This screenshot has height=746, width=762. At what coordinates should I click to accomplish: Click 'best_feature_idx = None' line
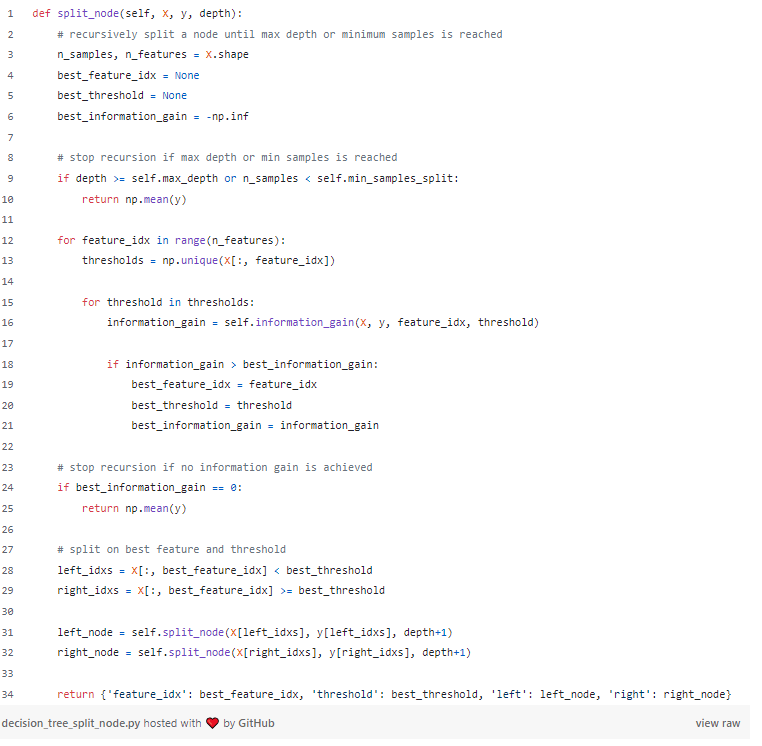click(130, 77)
